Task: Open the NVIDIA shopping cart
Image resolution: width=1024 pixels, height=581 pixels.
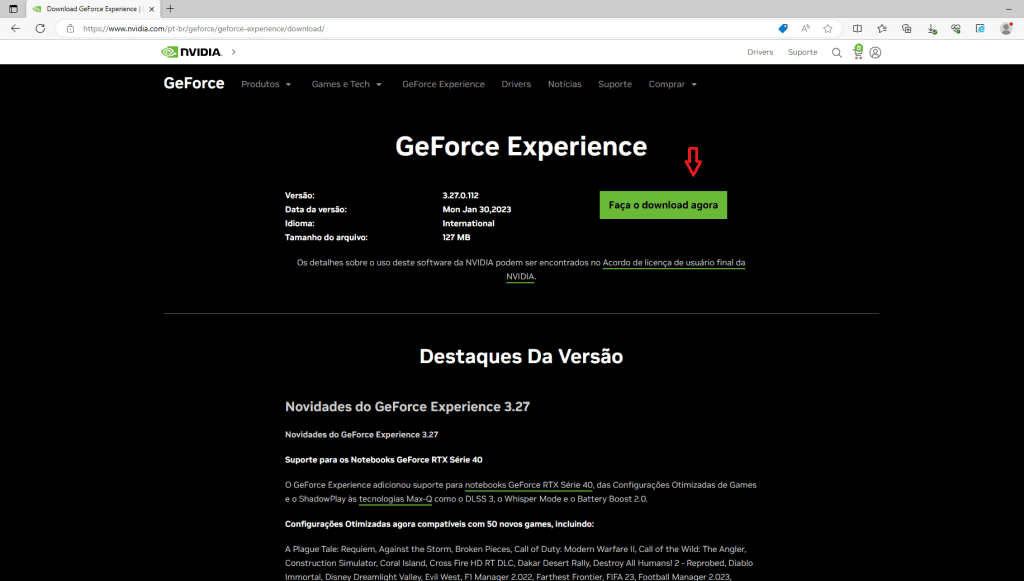Action: point(857,52)
